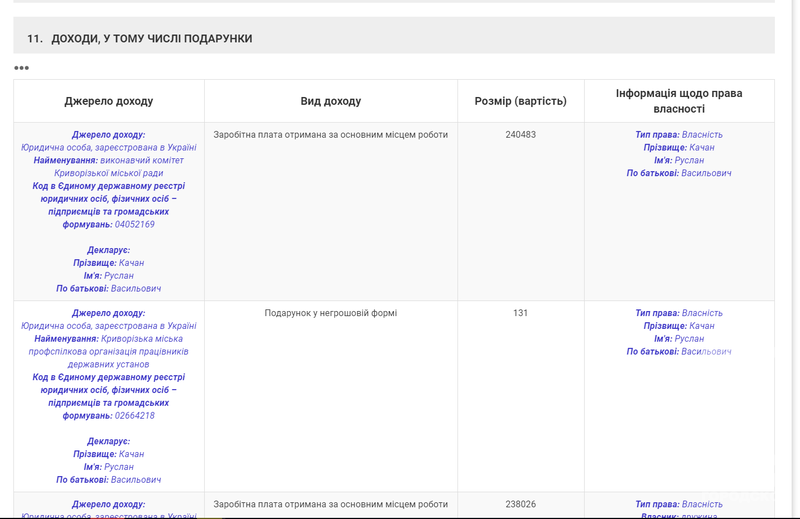
Task: Click the registry code 02664218
Action: [134, 415]
